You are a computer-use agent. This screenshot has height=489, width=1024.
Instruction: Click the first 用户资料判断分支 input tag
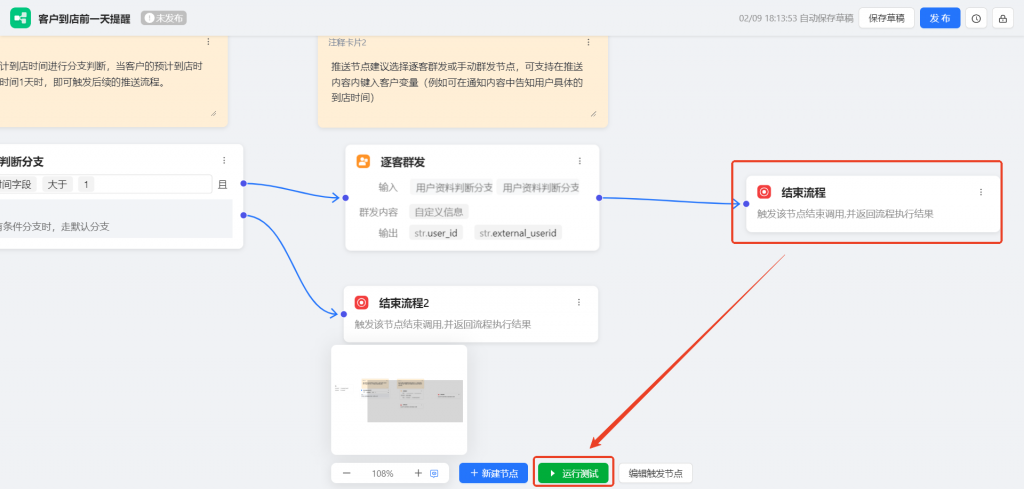click(x=453, y=187)
